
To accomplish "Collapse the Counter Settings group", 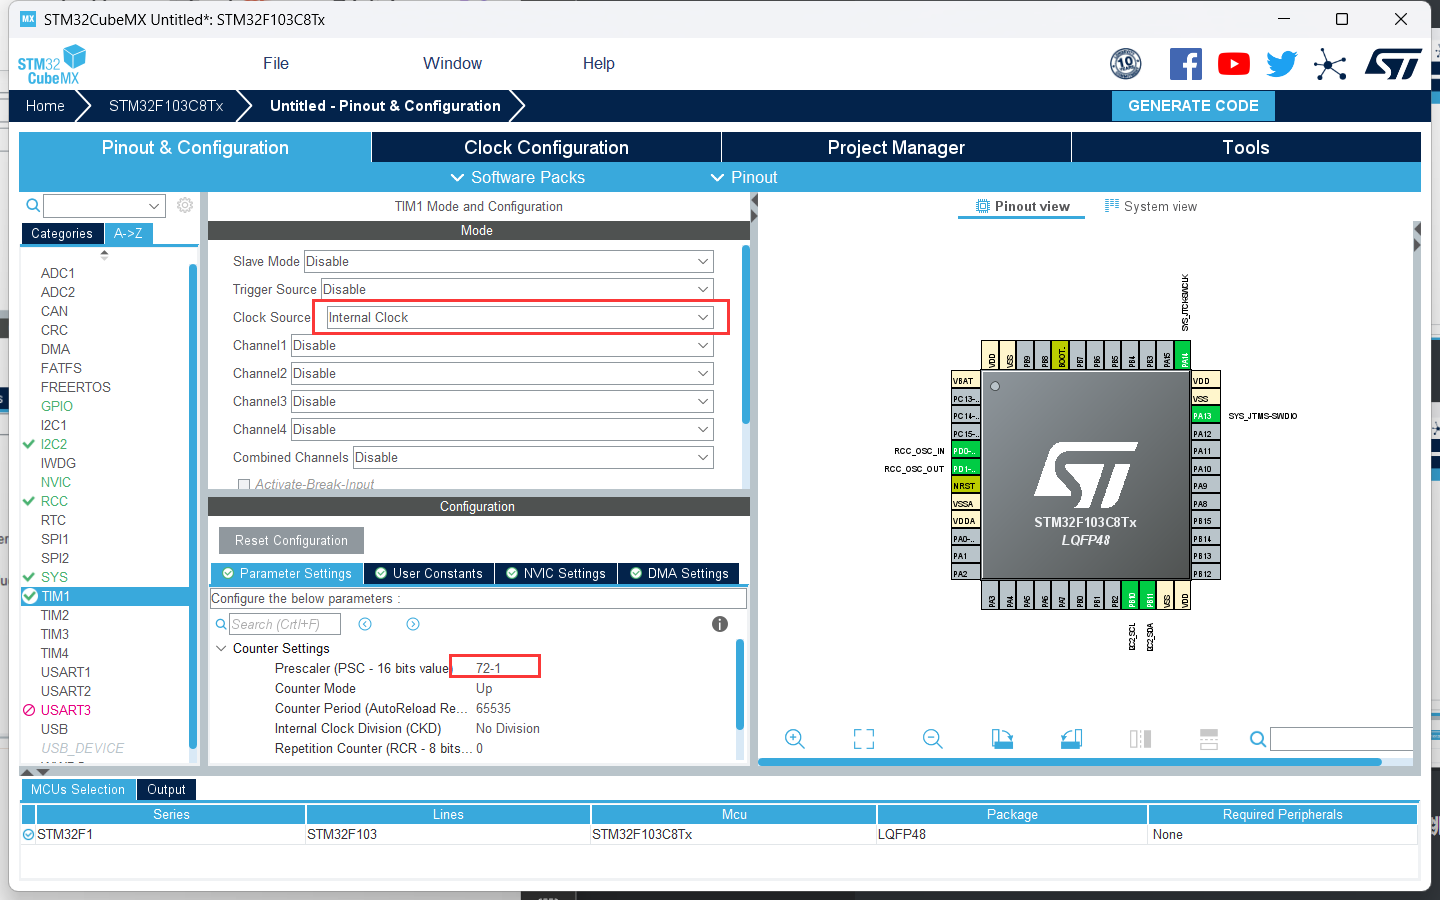I will 221,648.
